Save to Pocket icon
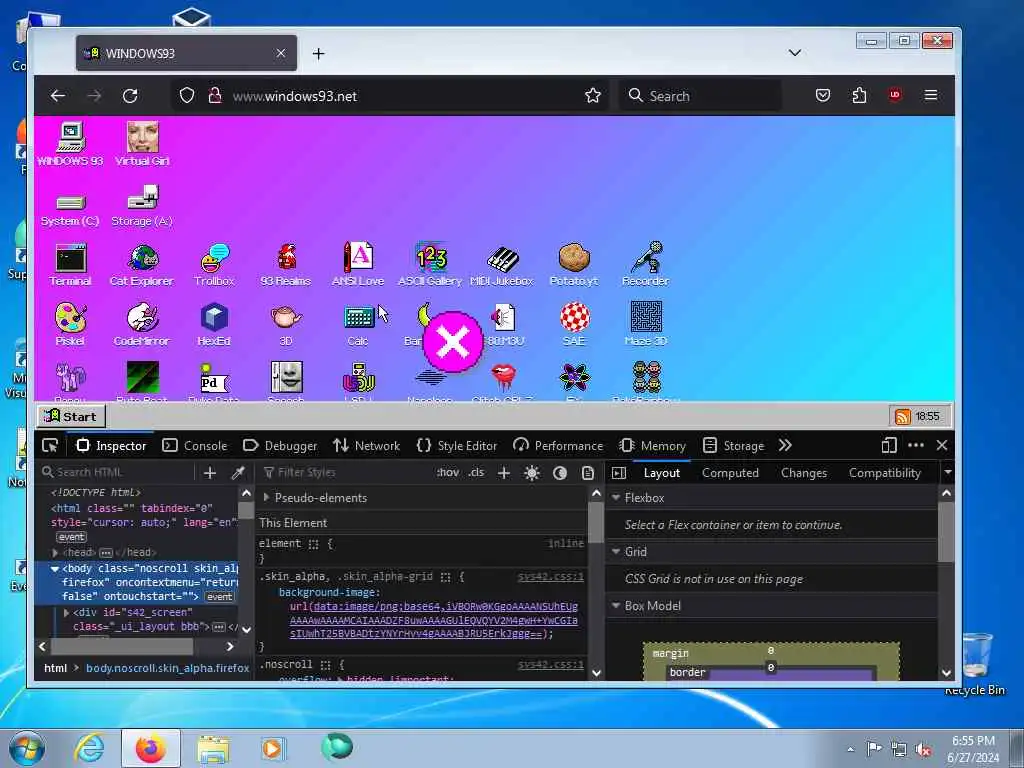The width and height of the screenshot is (1024, 768). pyautogui.click(x=823, y=96)
